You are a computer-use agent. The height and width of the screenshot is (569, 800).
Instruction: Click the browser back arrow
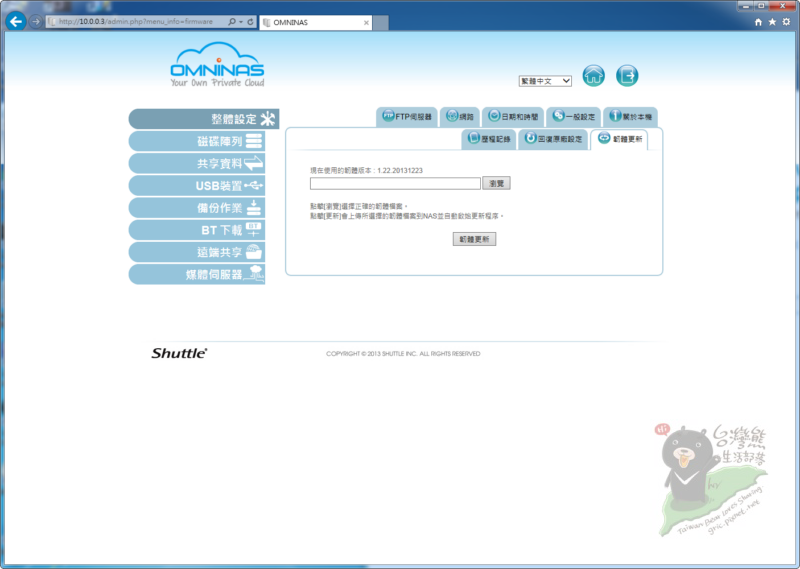tap(16, 21)
